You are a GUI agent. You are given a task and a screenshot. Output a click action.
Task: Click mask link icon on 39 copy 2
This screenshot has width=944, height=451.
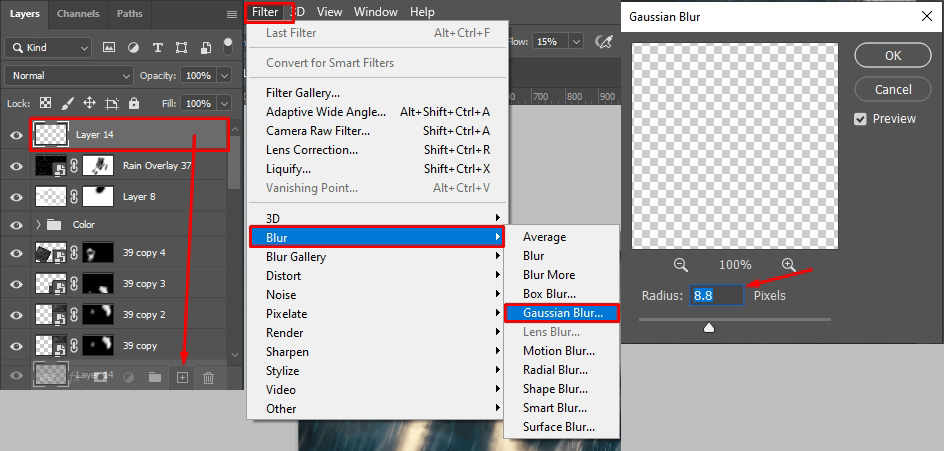pos(74,314)
